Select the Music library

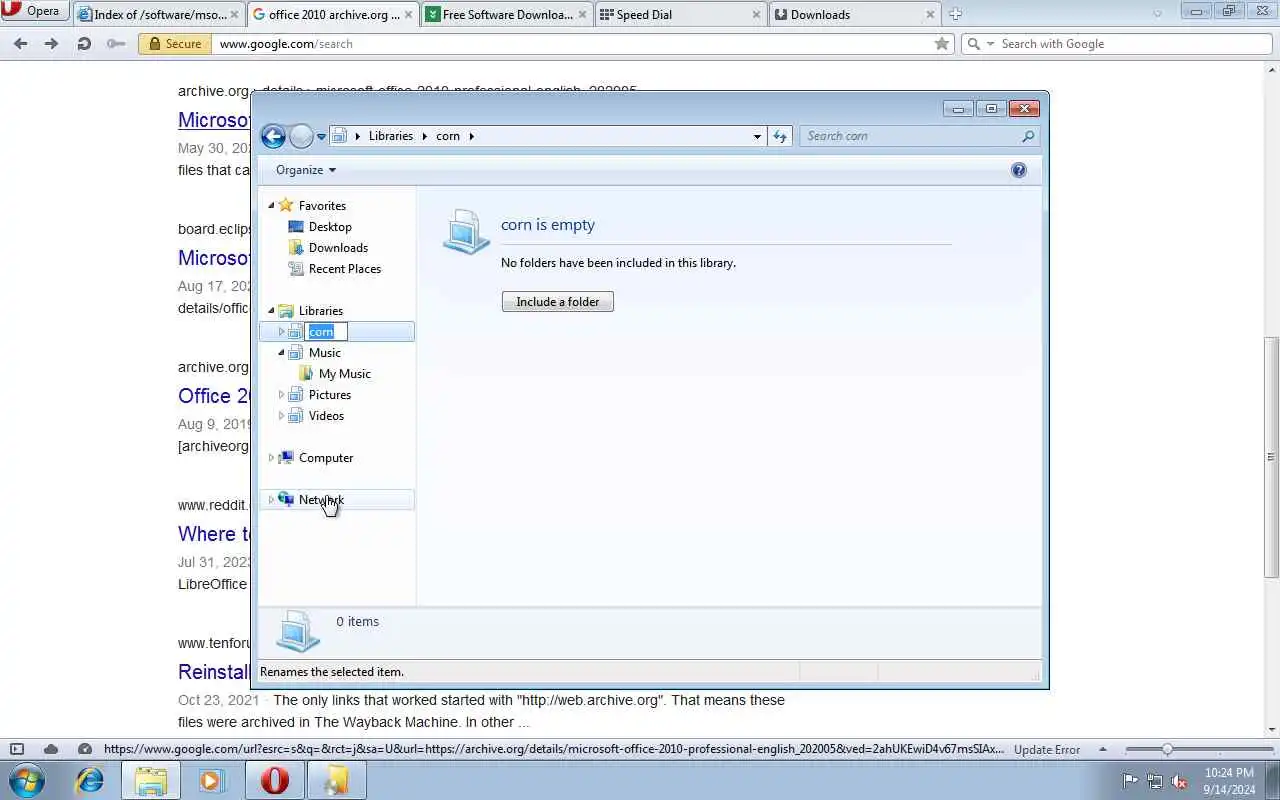325,353
